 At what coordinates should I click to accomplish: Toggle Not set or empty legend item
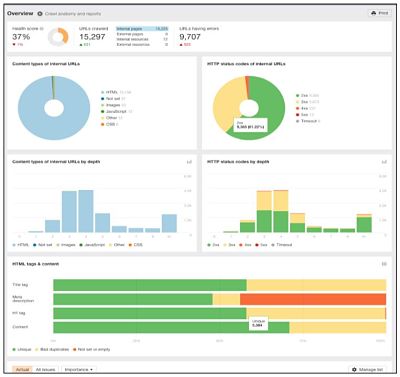click(91, 349)
